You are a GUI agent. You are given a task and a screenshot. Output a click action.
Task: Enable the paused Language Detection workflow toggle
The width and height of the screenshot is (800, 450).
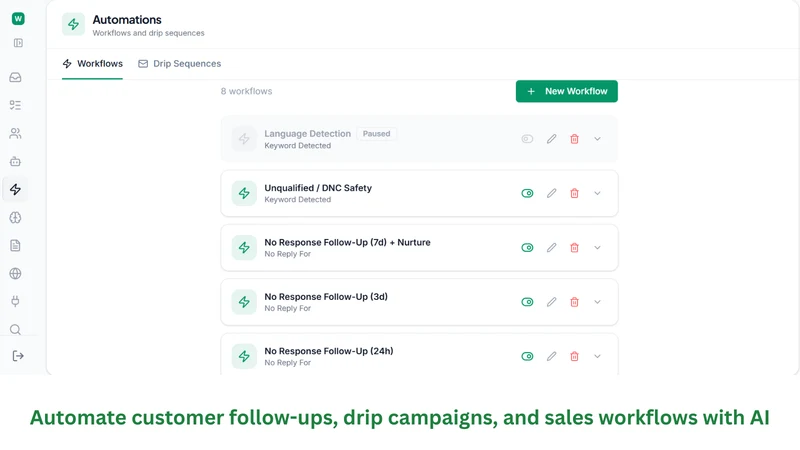[527, 139]
